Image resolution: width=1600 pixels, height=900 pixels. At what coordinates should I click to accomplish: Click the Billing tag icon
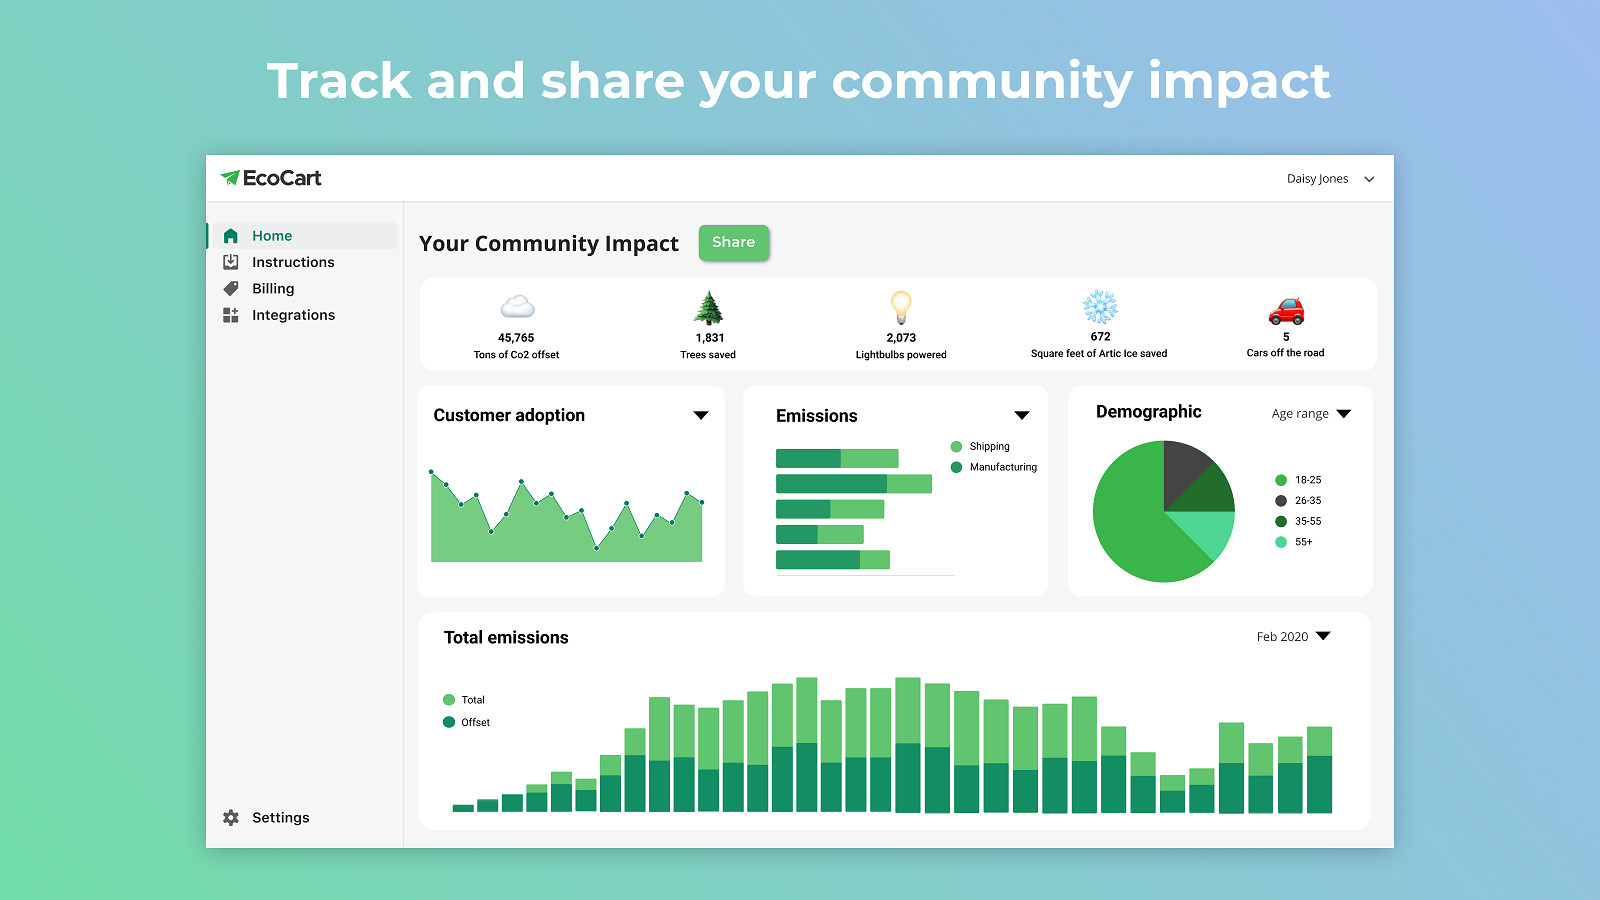[231, 288]
